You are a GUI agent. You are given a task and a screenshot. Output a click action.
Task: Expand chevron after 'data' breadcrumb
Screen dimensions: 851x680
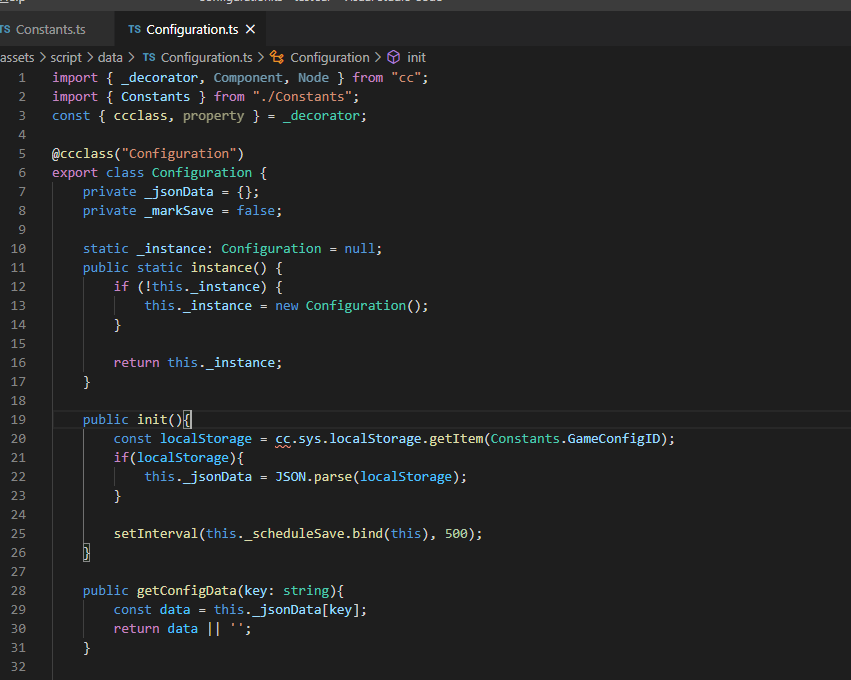click(x=131, y=58)
